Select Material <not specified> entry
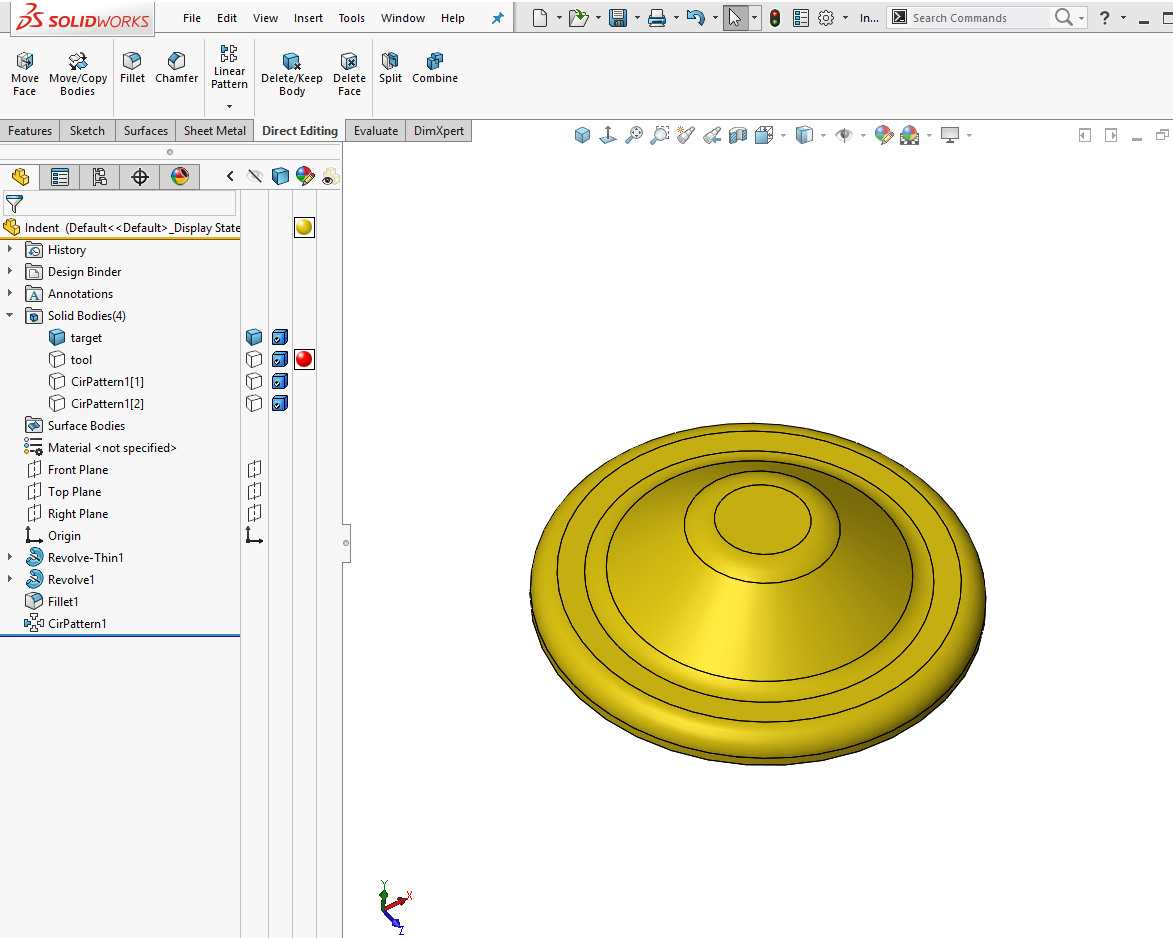1173x938 pixels. [x=100, y=447]
